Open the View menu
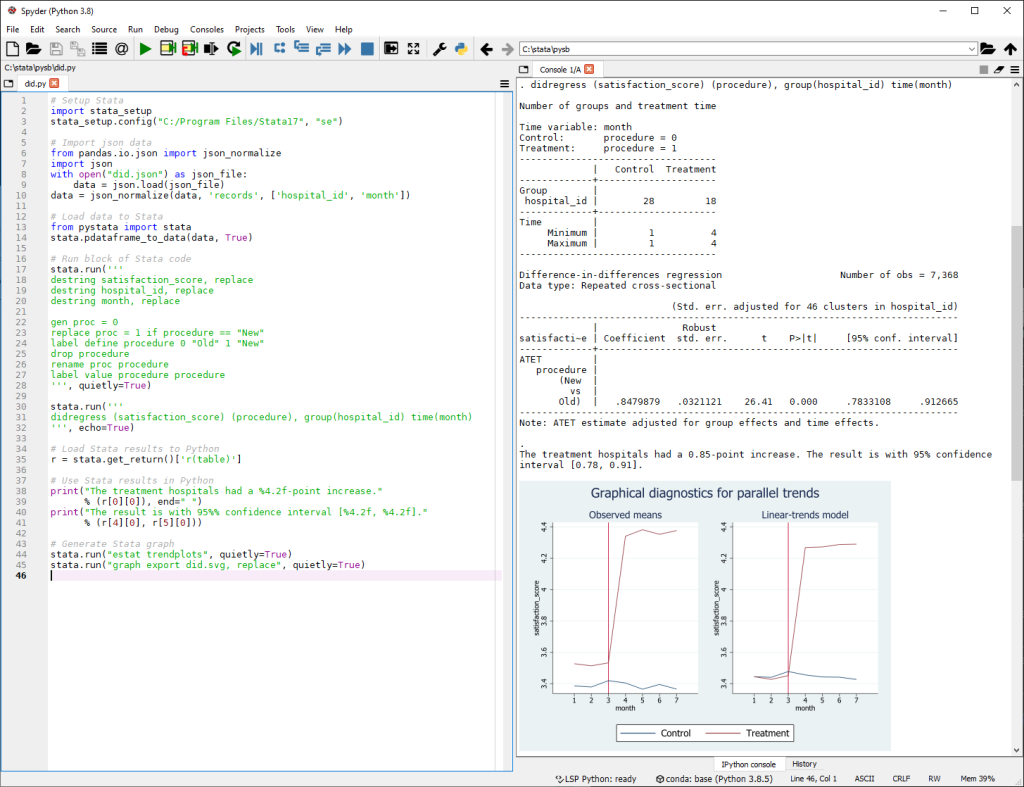The height and width of the screenshot is (787, 1024). (315, 29)
